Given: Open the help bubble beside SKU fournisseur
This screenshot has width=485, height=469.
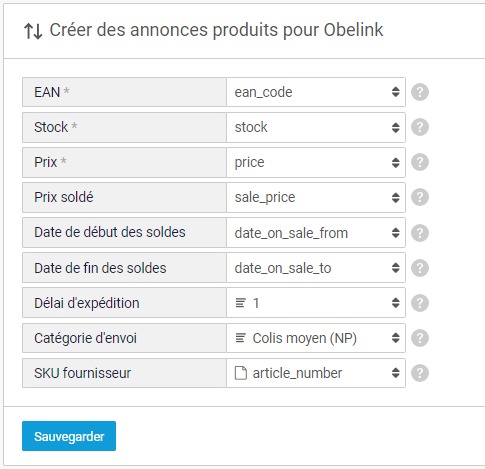Looking at the screenshot, I should 420,373.
